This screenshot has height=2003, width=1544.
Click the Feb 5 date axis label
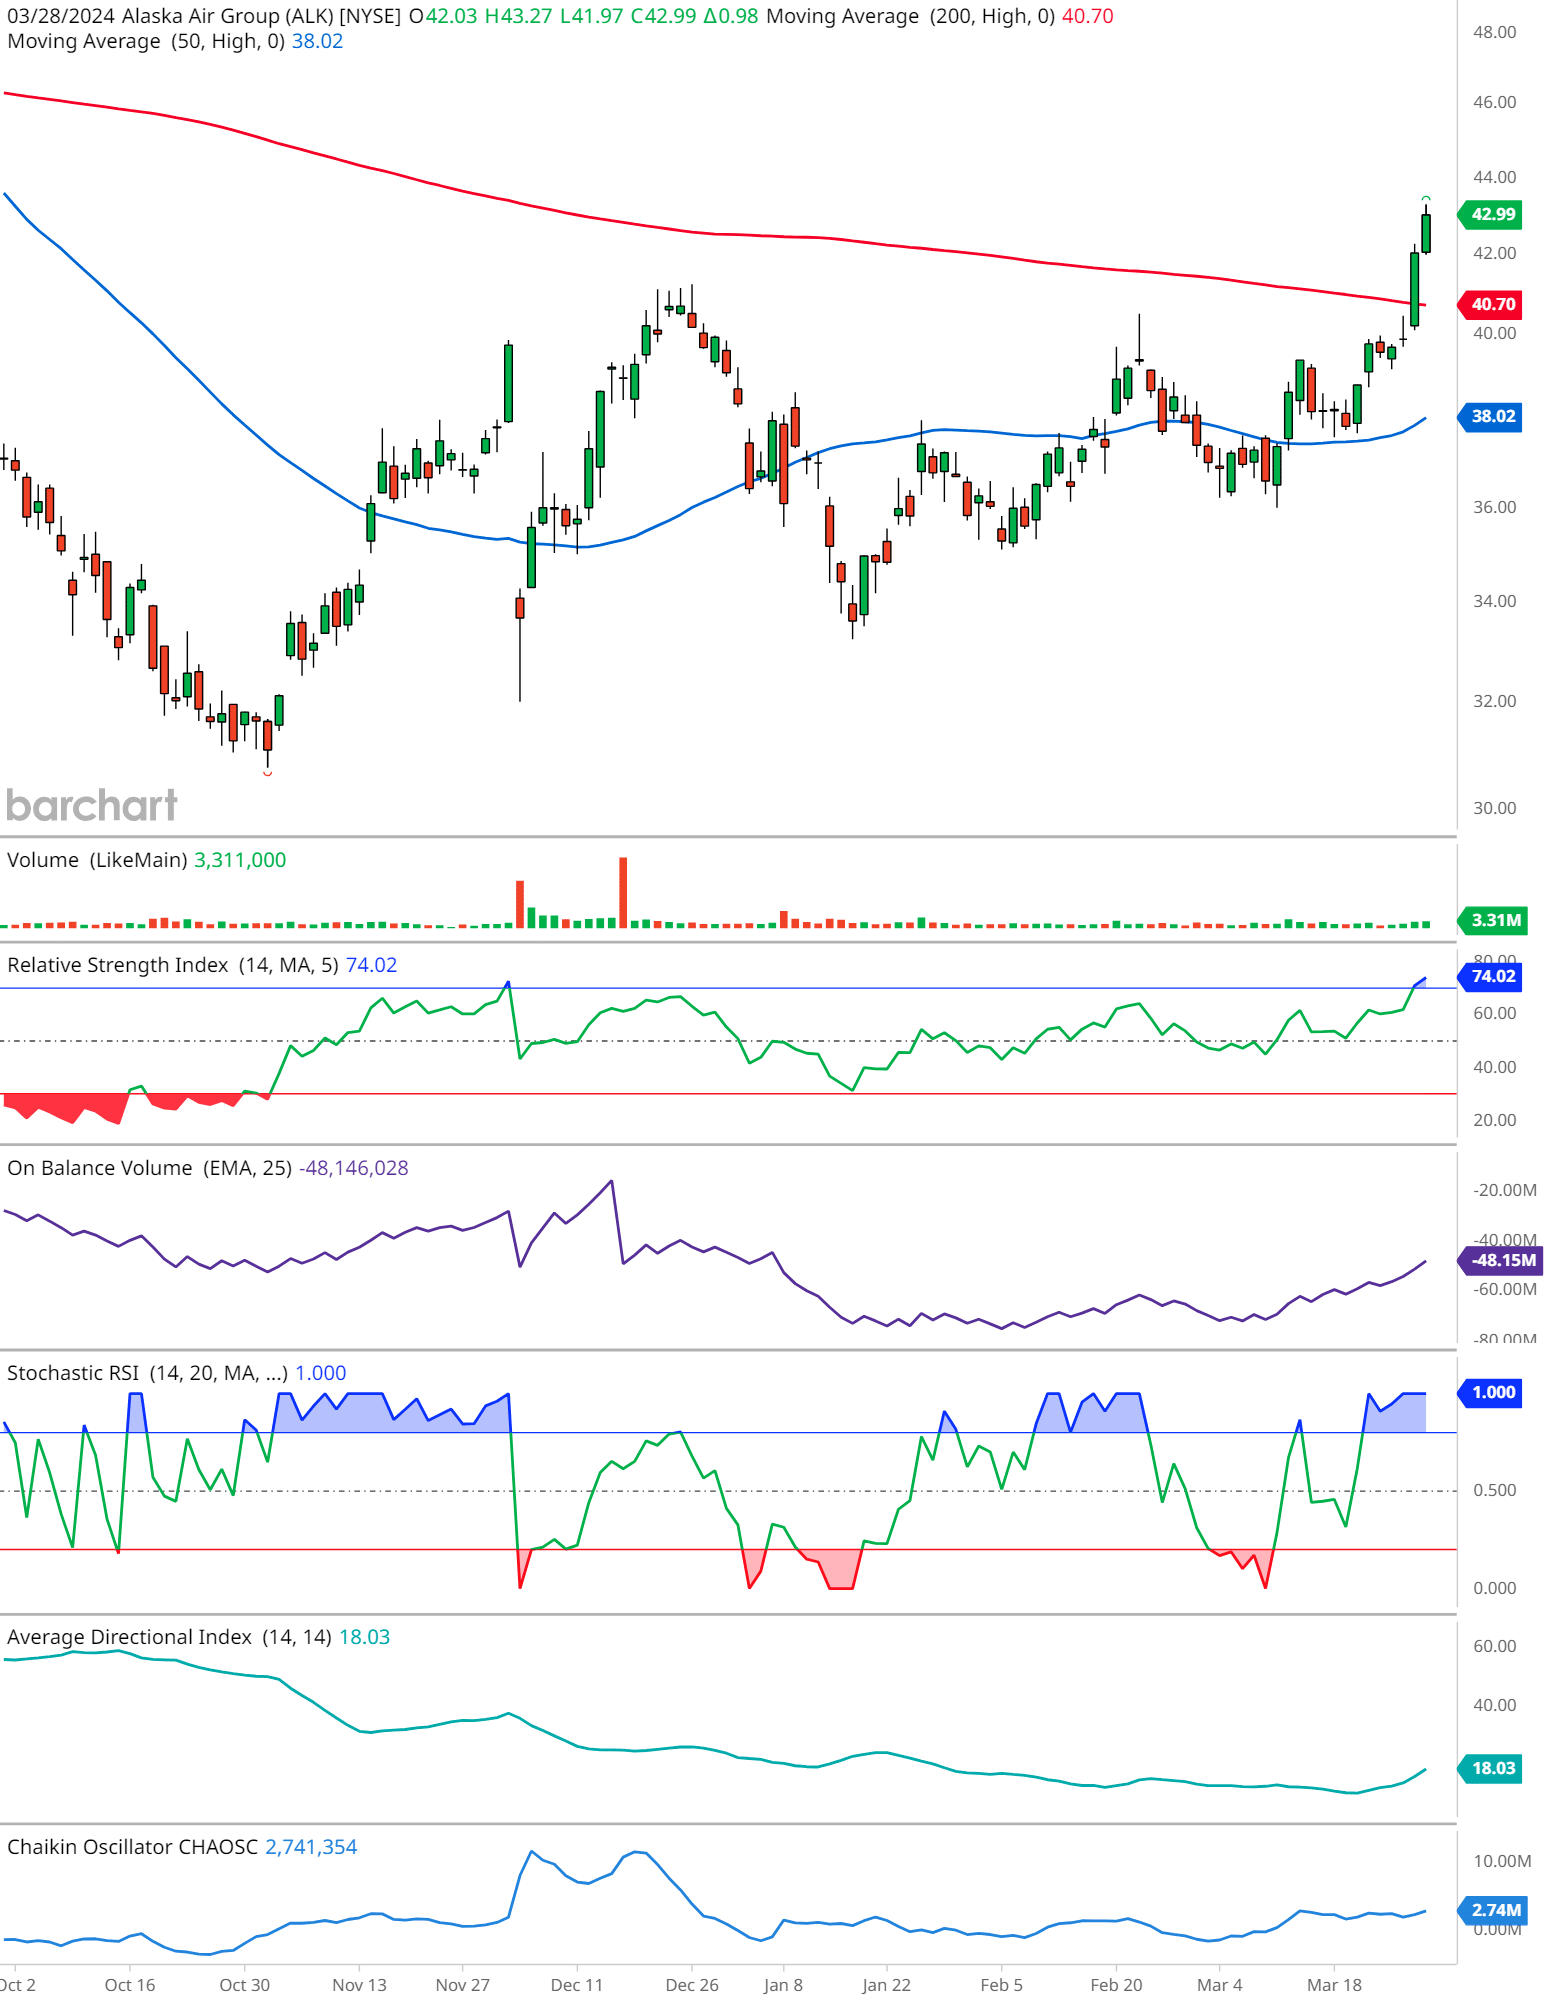pyautogui.click(x=1001, y=1985)
